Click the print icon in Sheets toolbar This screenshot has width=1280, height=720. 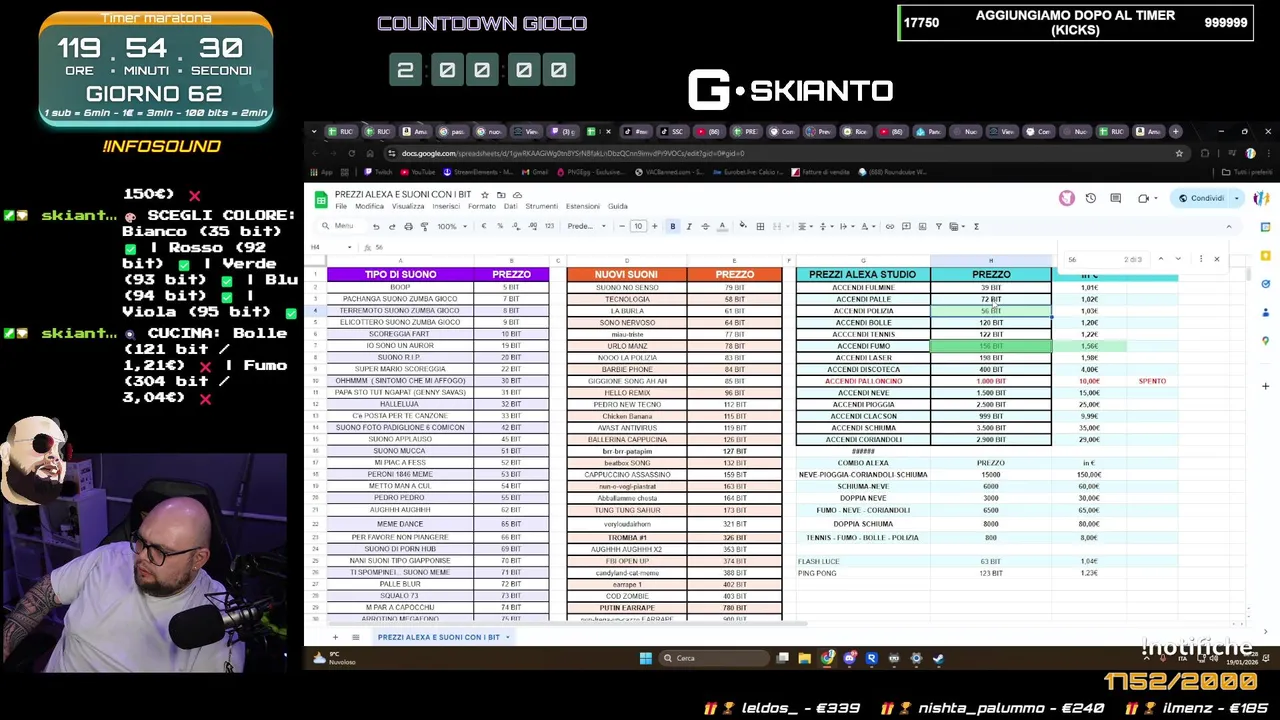(408, 226)
